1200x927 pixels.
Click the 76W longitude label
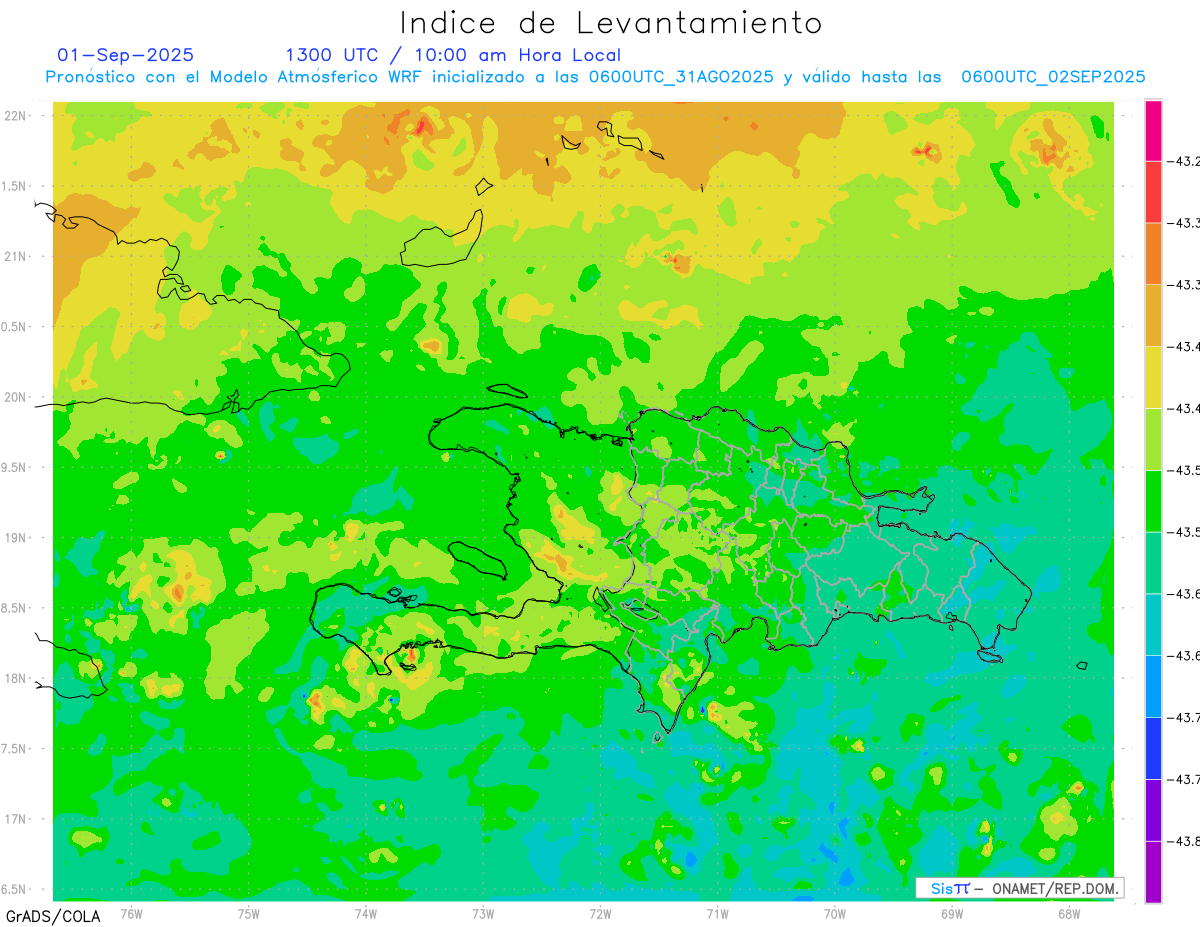pyautogui.click(x=131, y=913)
